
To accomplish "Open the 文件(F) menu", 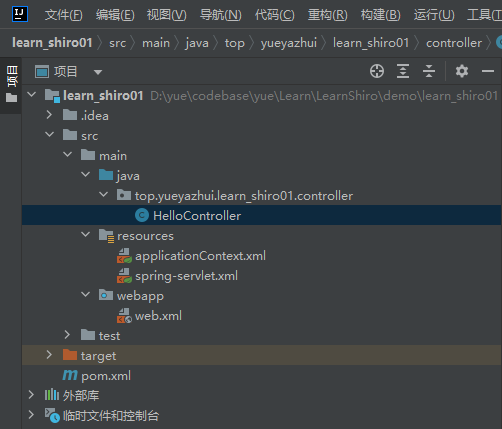I will pyautogui.click(x=64, y=15).
